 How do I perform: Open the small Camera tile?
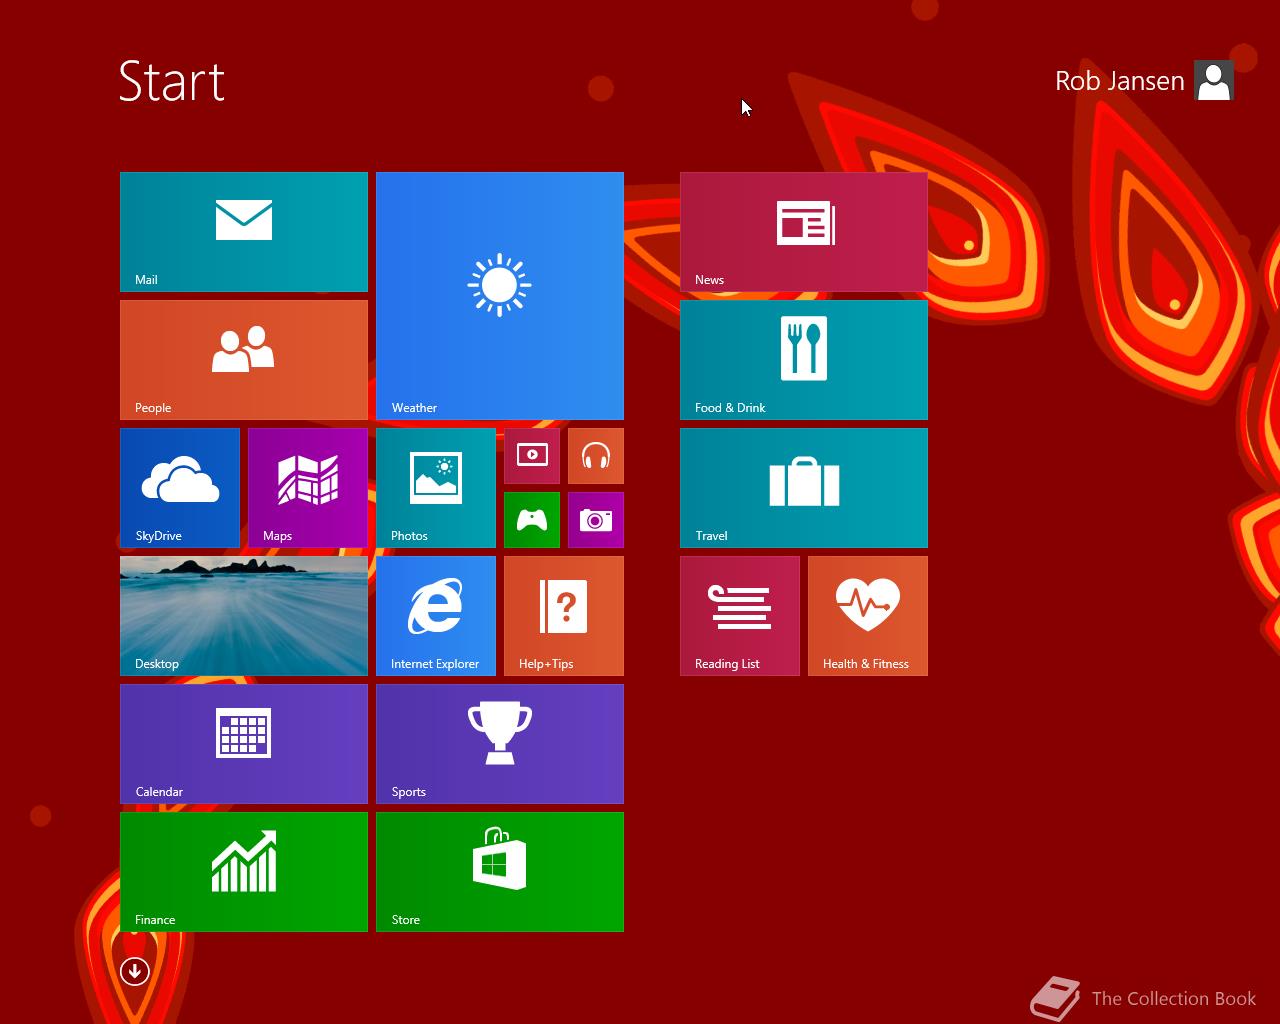coord(596,520)
